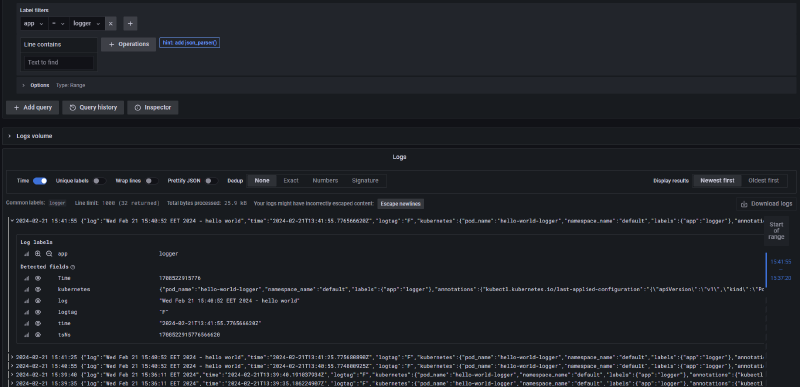Expand the 15:41:25 log row
This screenshot has width=800, height=387.
[12, 356]
